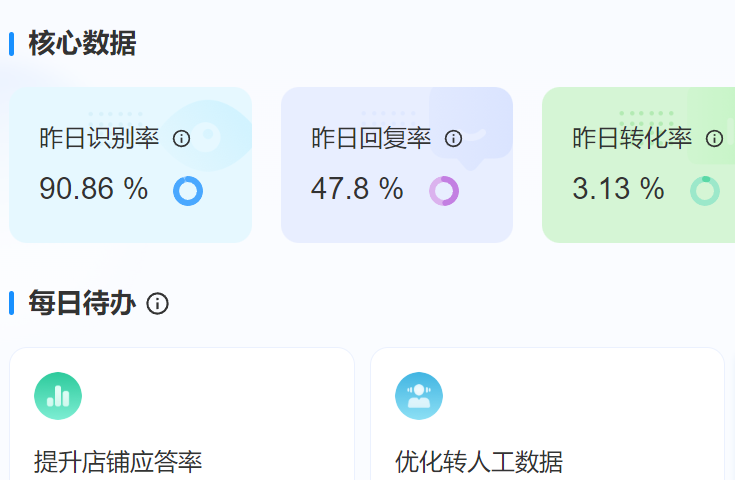Click the blue customer service headset icon
The image size is (735, 480).
(x=419, y=396)
